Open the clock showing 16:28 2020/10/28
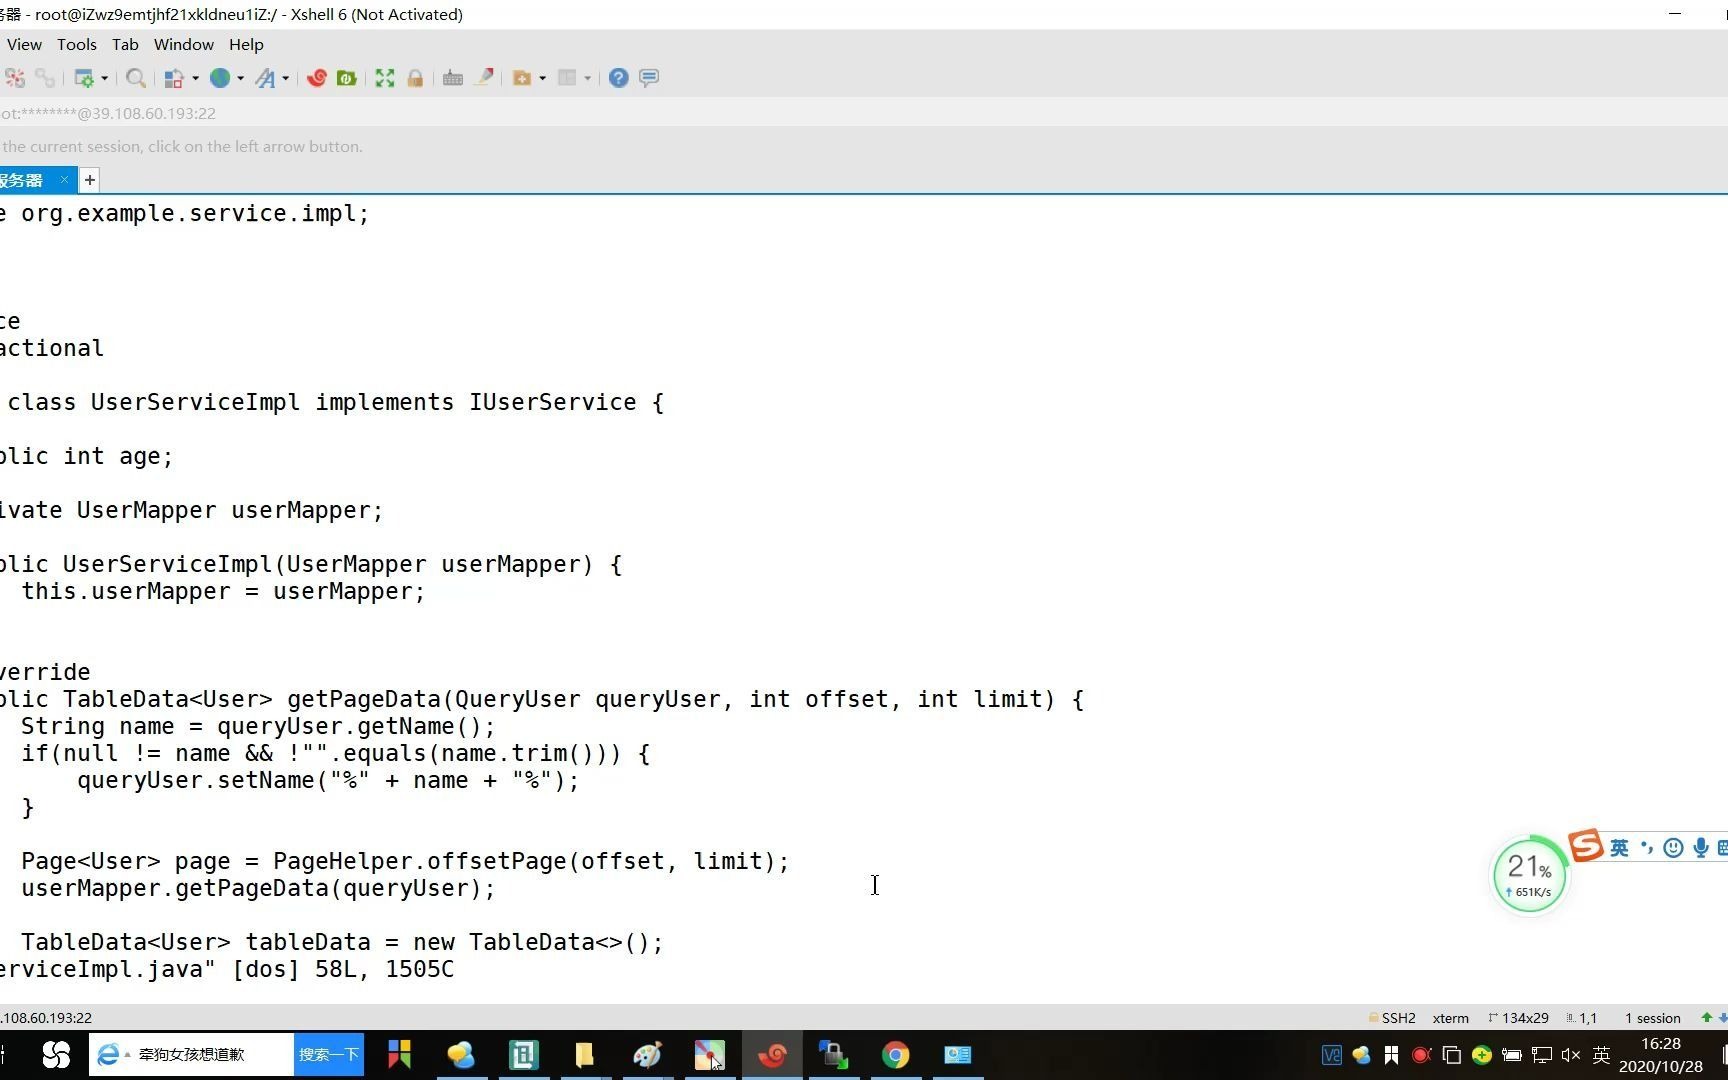Viewport: 1728px width, 1080px height. pos(1661,1055)
